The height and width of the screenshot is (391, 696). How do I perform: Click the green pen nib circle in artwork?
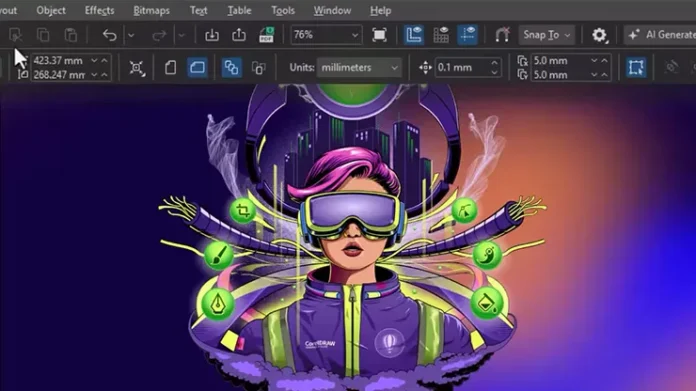pyautogui.click(x=218, y=304)
